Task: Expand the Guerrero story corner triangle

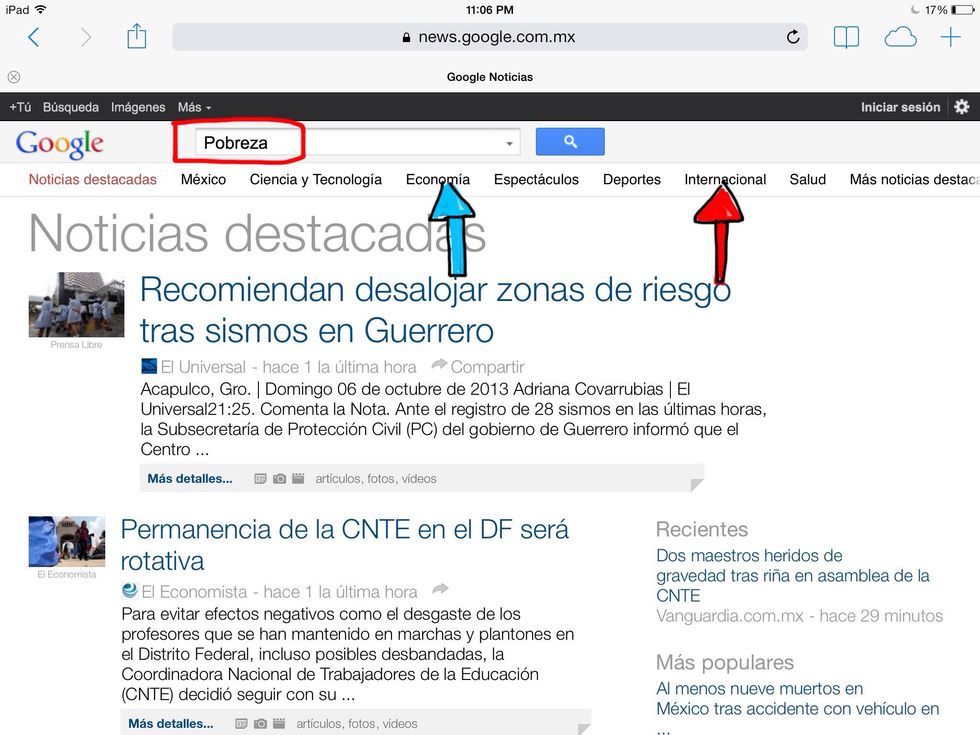Action: [x=696, y=485]
